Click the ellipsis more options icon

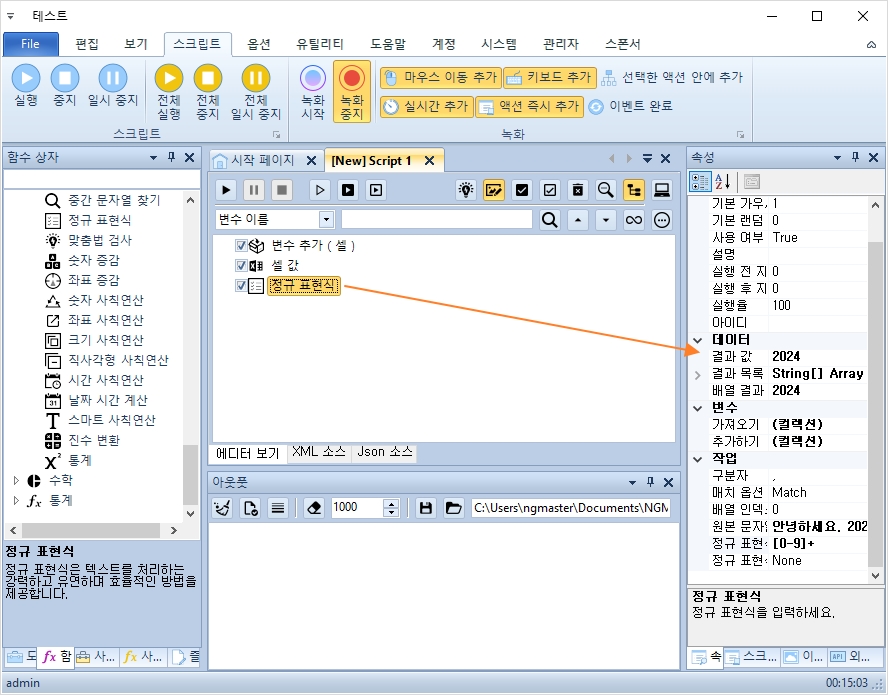tap(661, 220)
